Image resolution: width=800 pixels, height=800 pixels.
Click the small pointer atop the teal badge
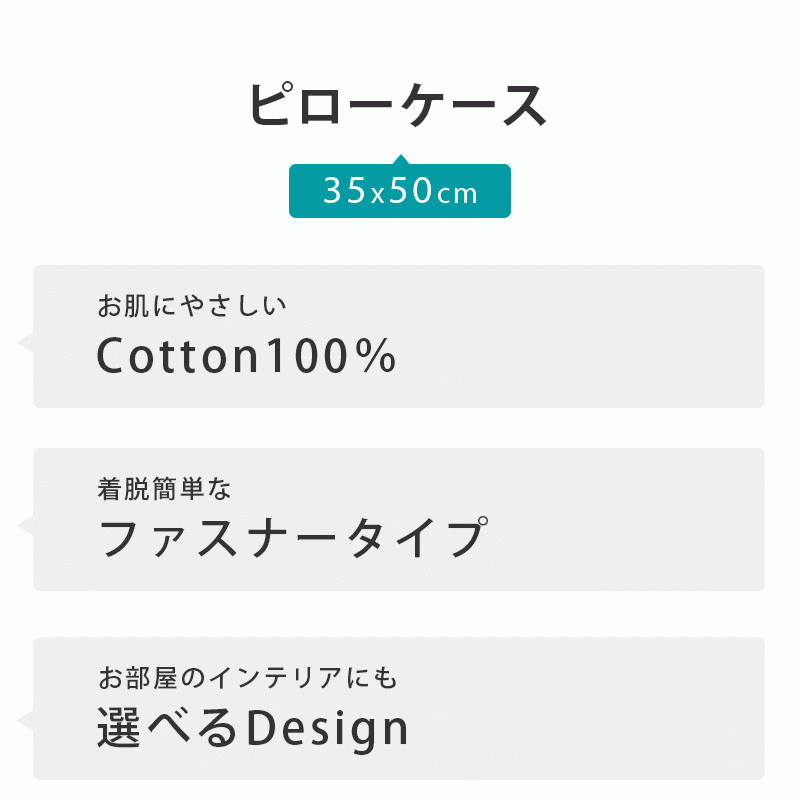400,159
